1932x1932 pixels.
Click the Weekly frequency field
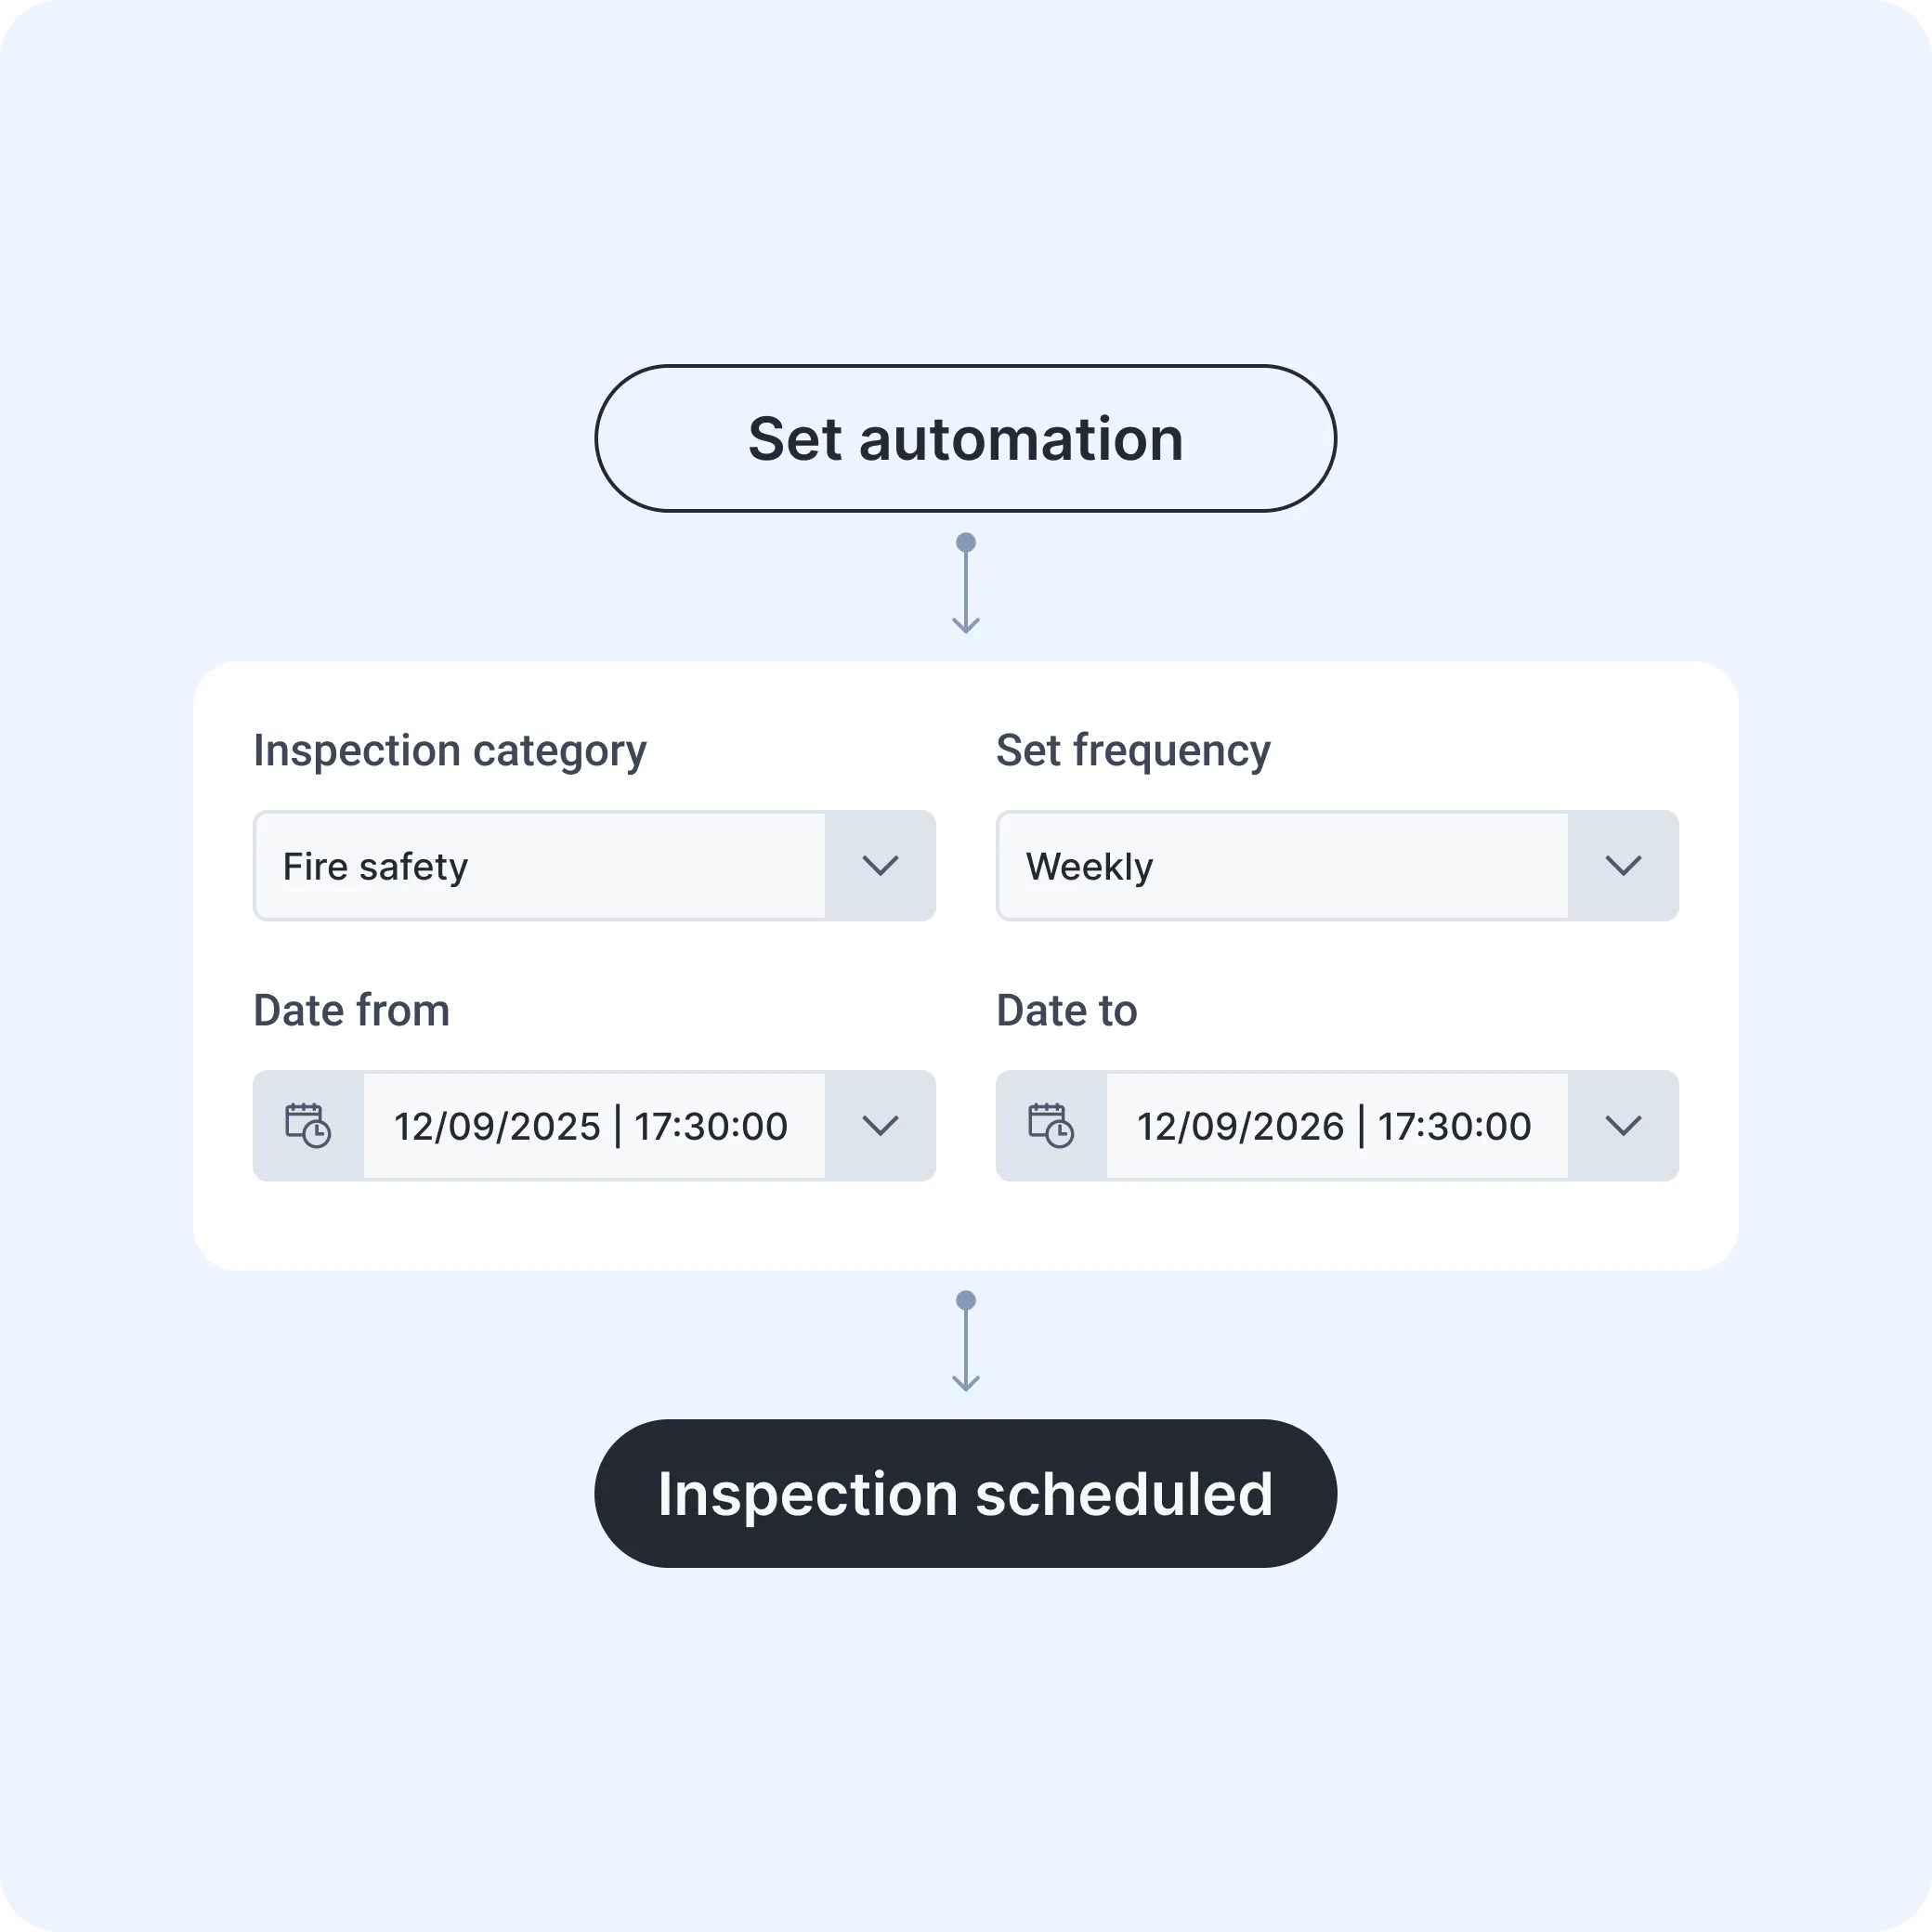pyautogui.click(x=1283, y=866)
